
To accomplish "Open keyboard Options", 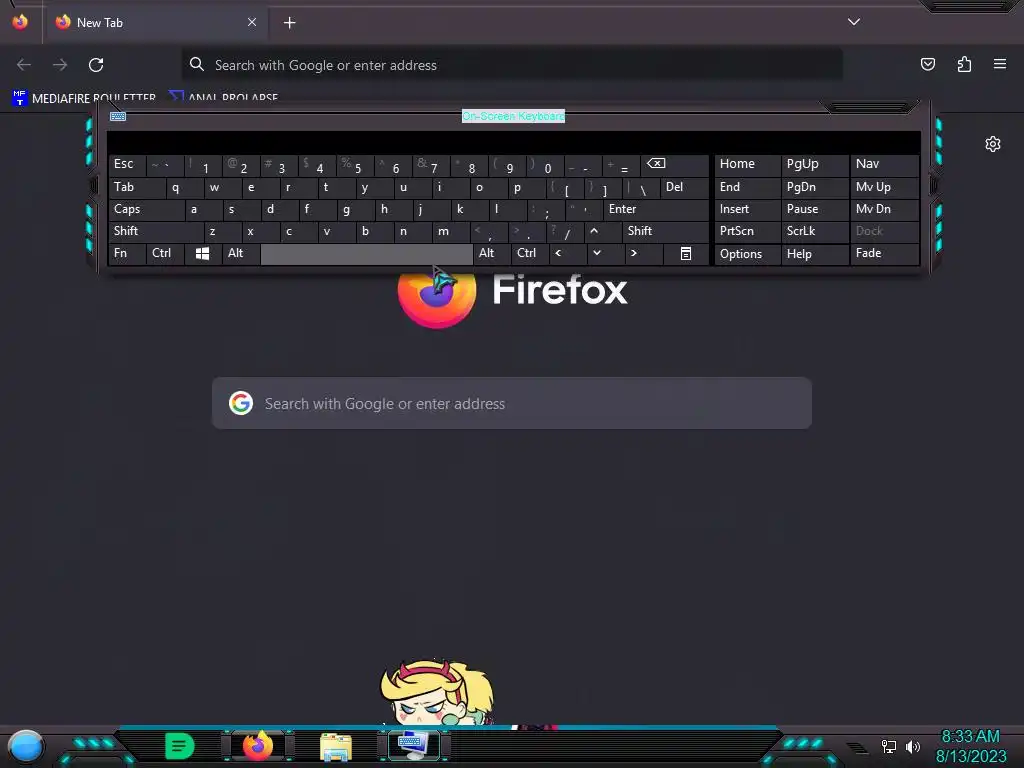I will 747,254.
